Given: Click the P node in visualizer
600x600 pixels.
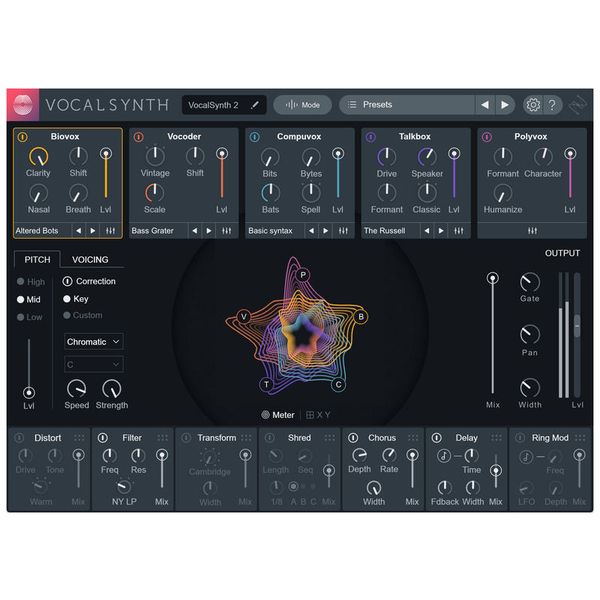Looking at the screenshot, I should 303,275.
